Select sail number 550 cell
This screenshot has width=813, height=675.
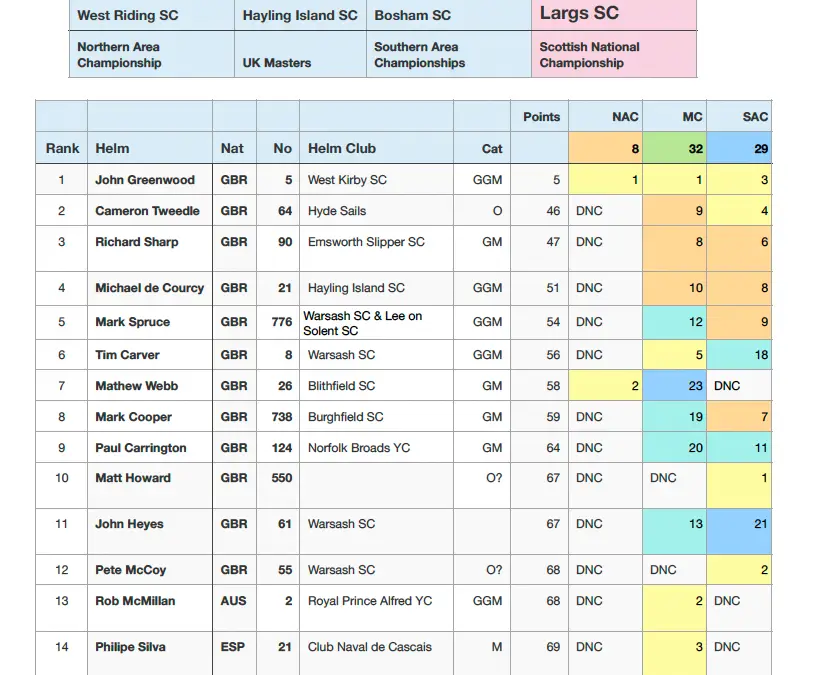[278, 485]
